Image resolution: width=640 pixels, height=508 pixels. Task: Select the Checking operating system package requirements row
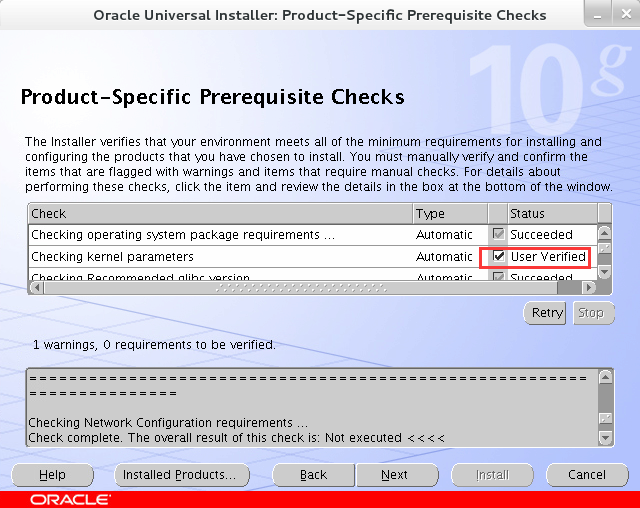[313, 235]
